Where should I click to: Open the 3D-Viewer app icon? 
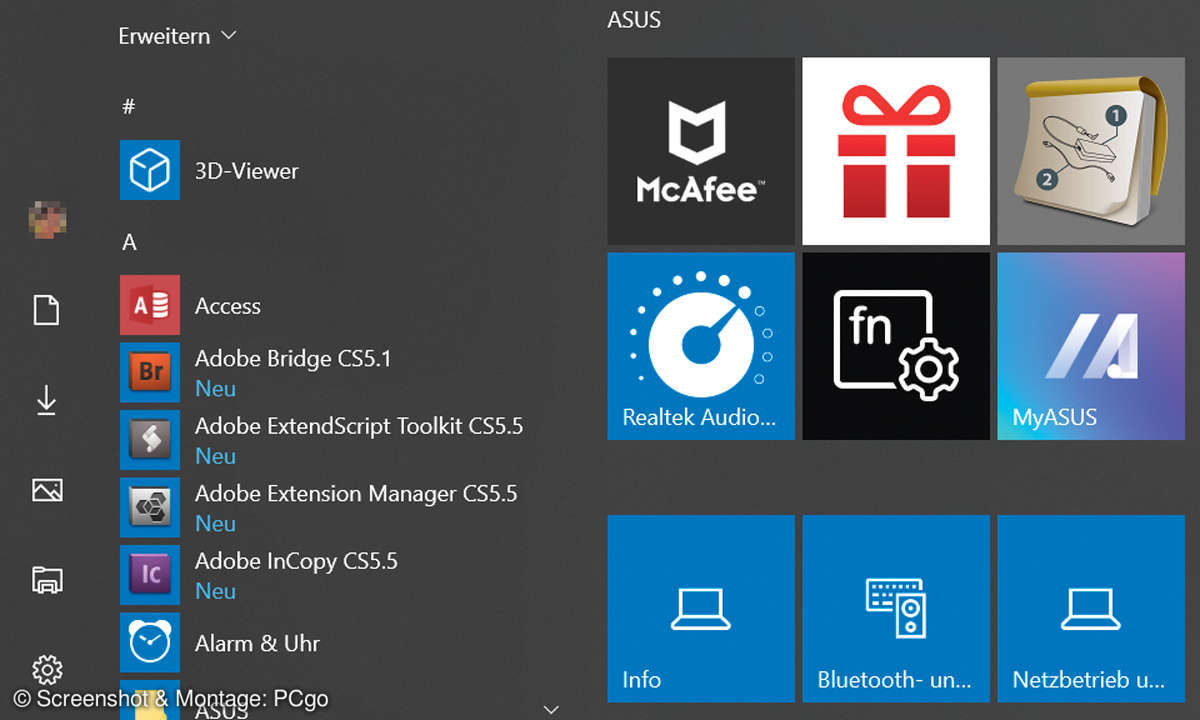point(150,170)
